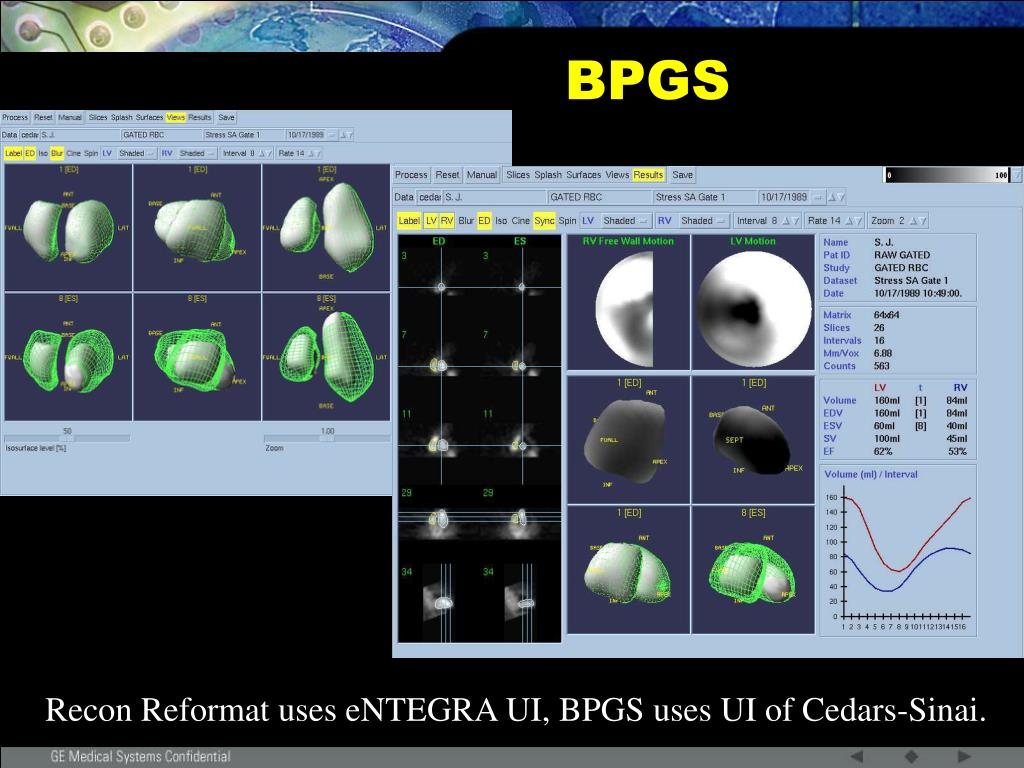Enable Iso in the front Results window

[501, 221]
